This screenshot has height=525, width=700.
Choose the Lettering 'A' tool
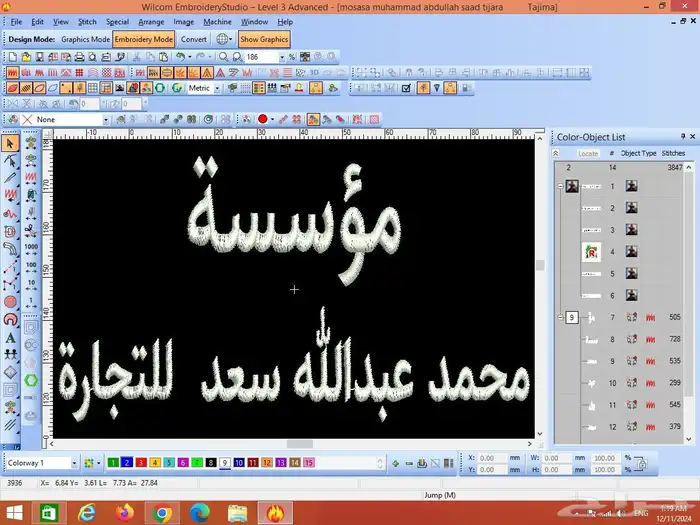(9, 338)
